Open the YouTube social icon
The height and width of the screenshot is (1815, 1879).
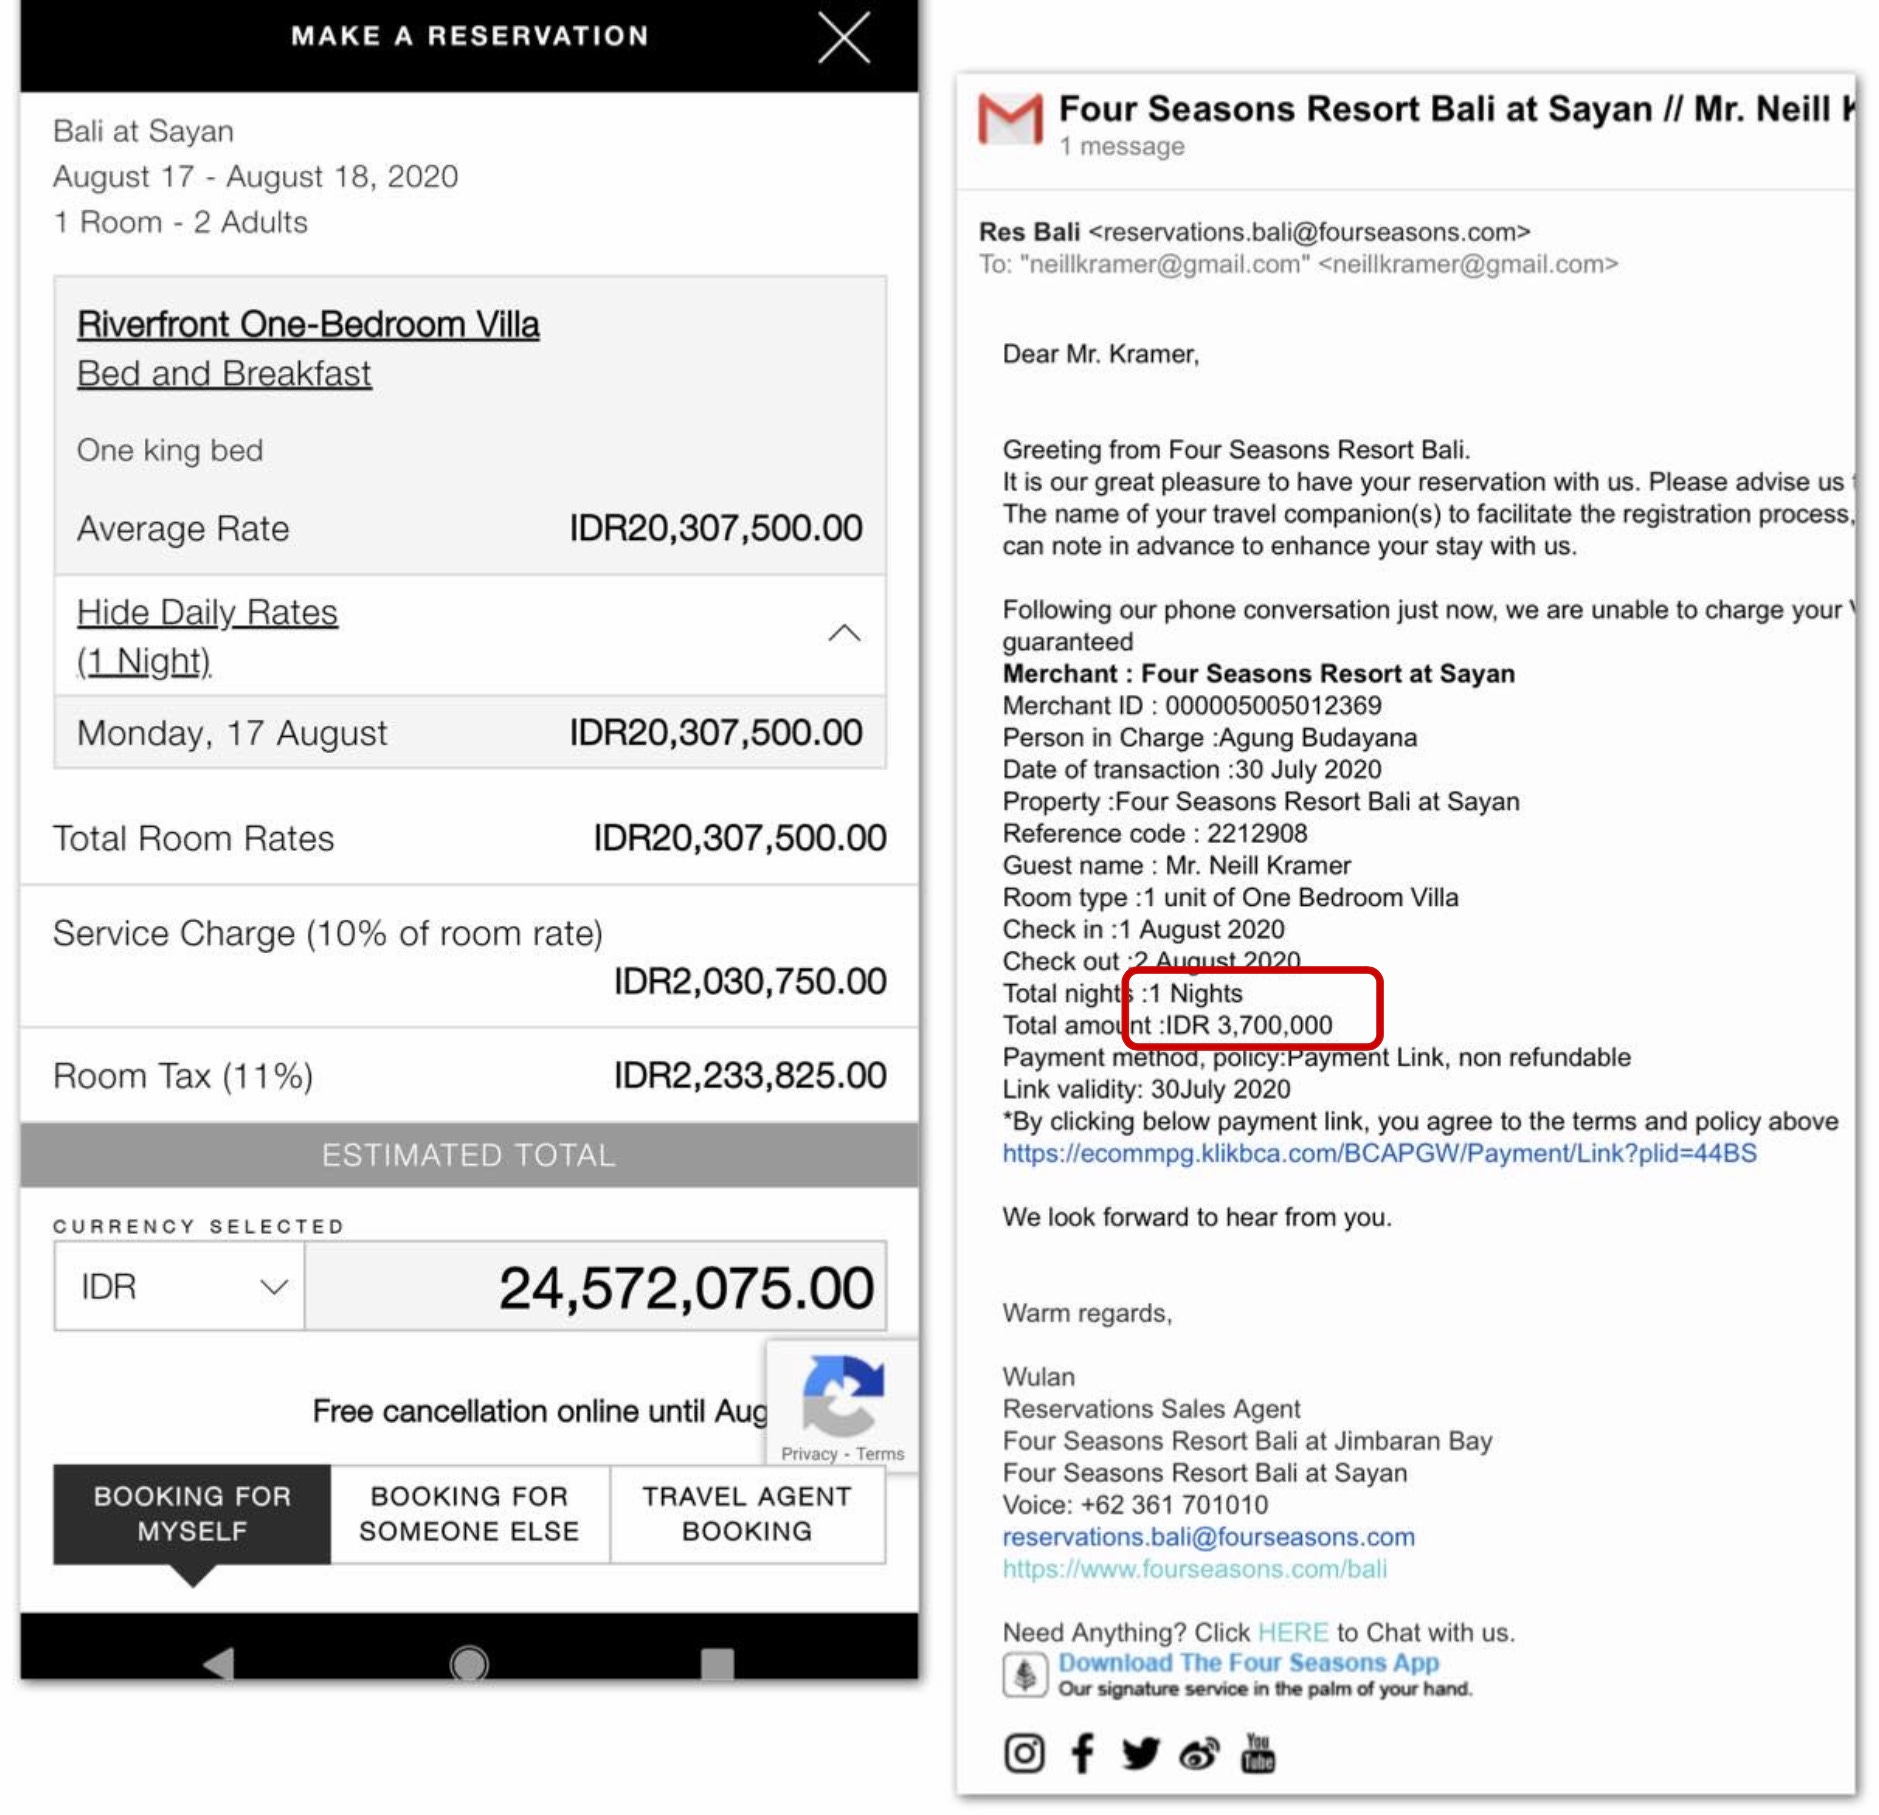[x=1257, y=1753]
